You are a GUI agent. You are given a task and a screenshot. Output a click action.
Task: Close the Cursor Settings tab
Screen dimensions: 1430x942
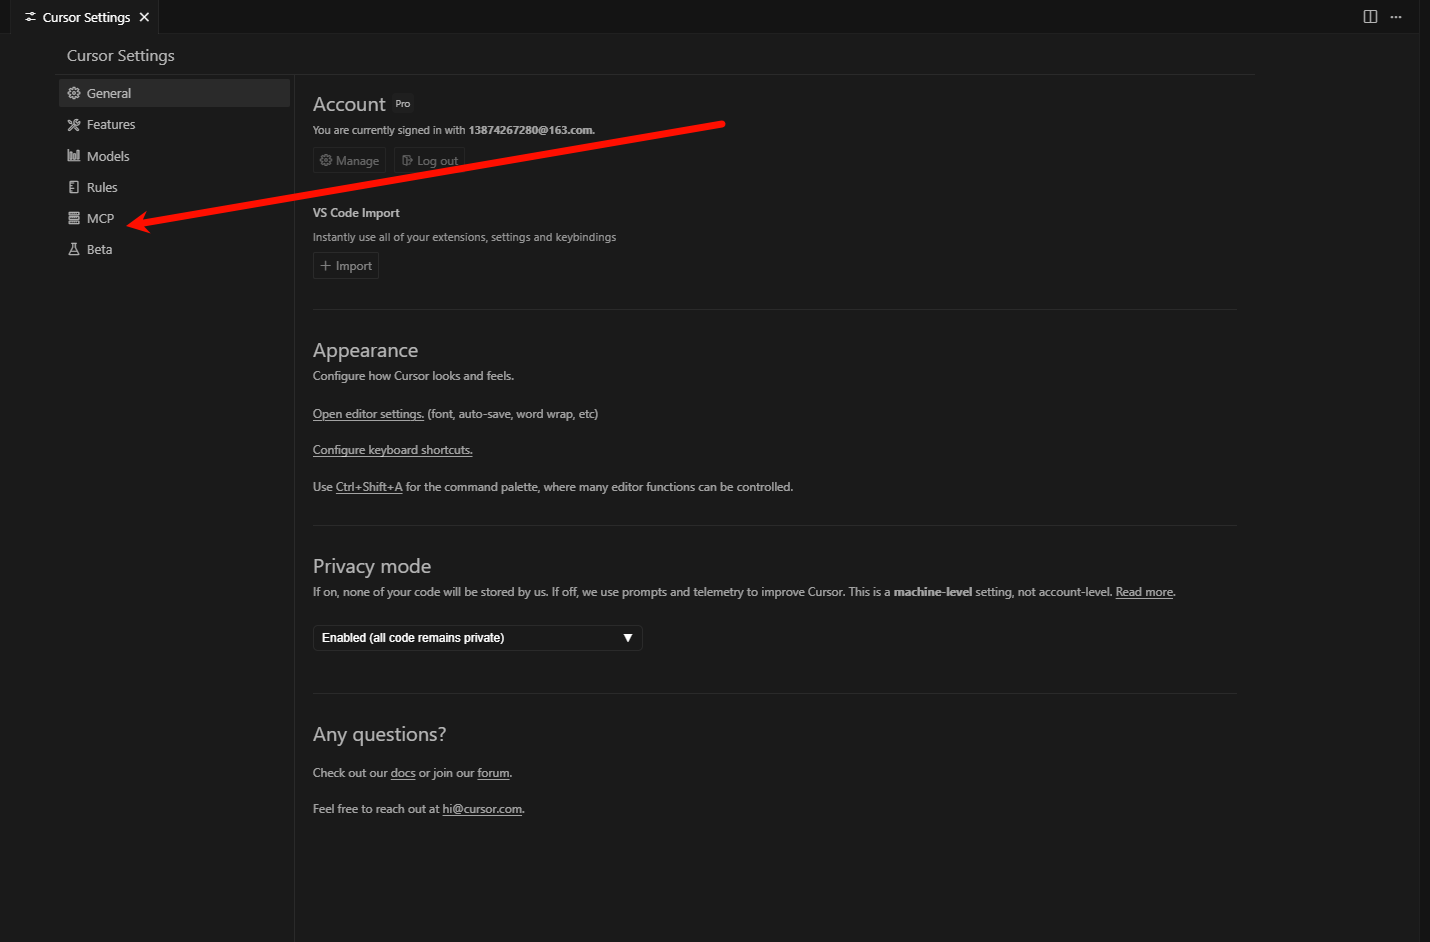144,17
